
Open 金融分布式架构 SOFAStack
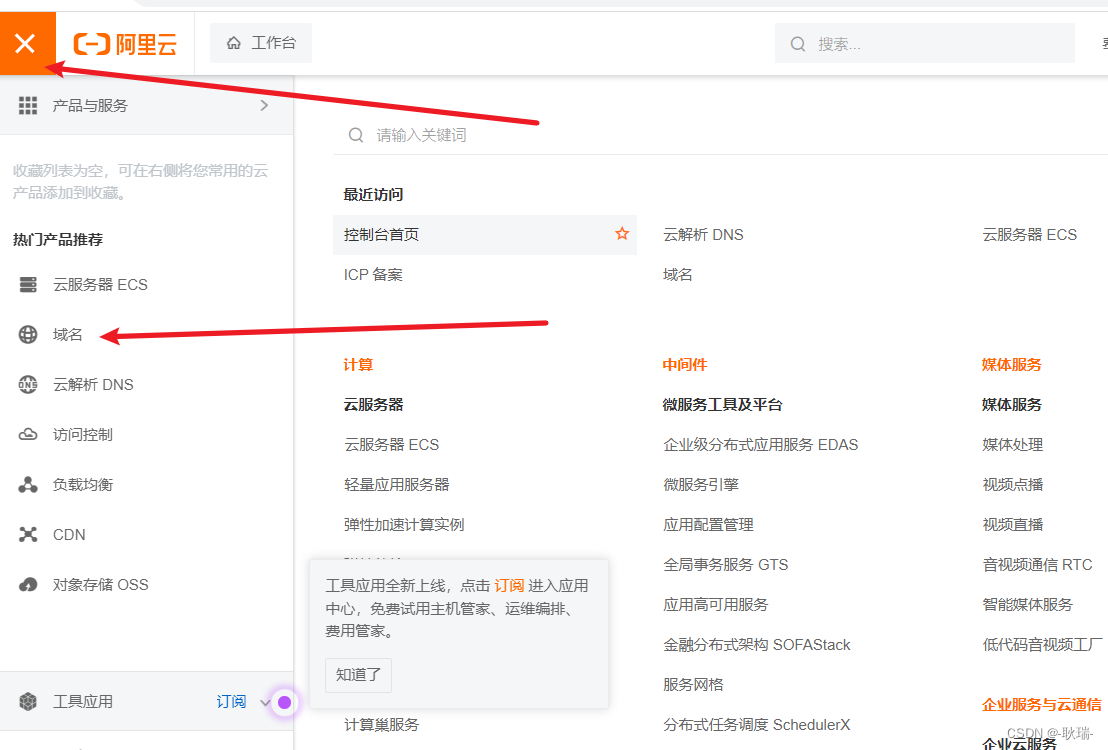click(x=756, y=645)
